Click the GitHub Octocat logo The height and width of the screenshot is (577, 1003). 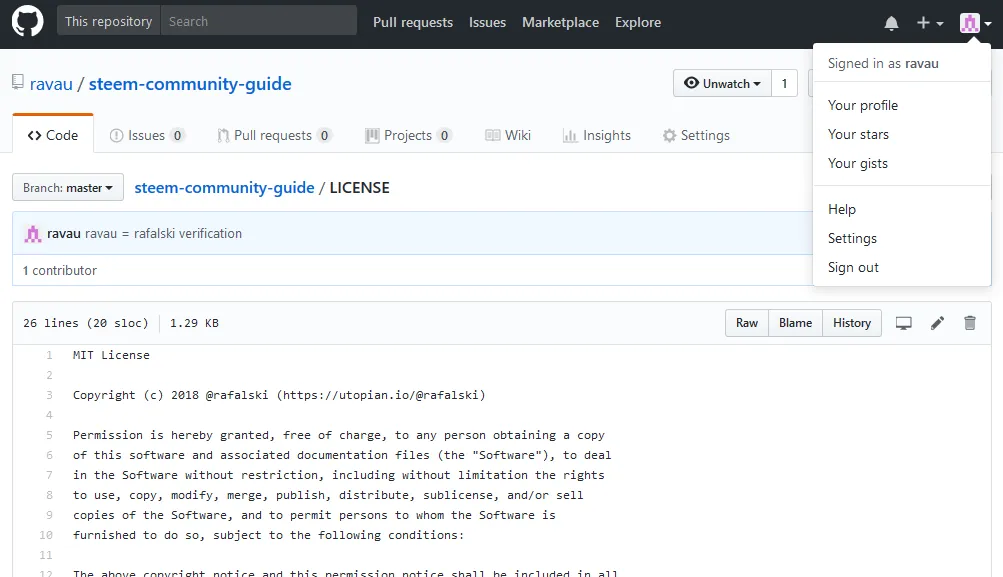[27, 22]
